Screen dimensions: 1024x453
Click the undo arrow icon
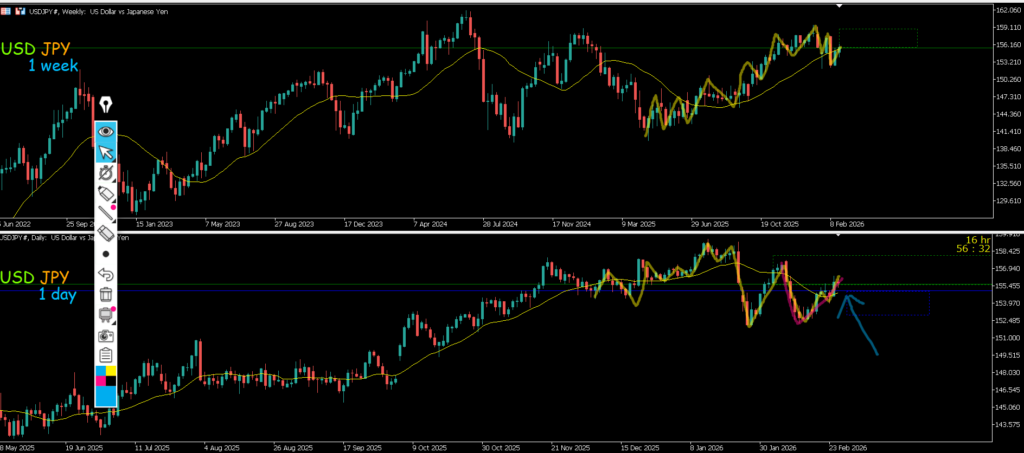coord(105,274)
